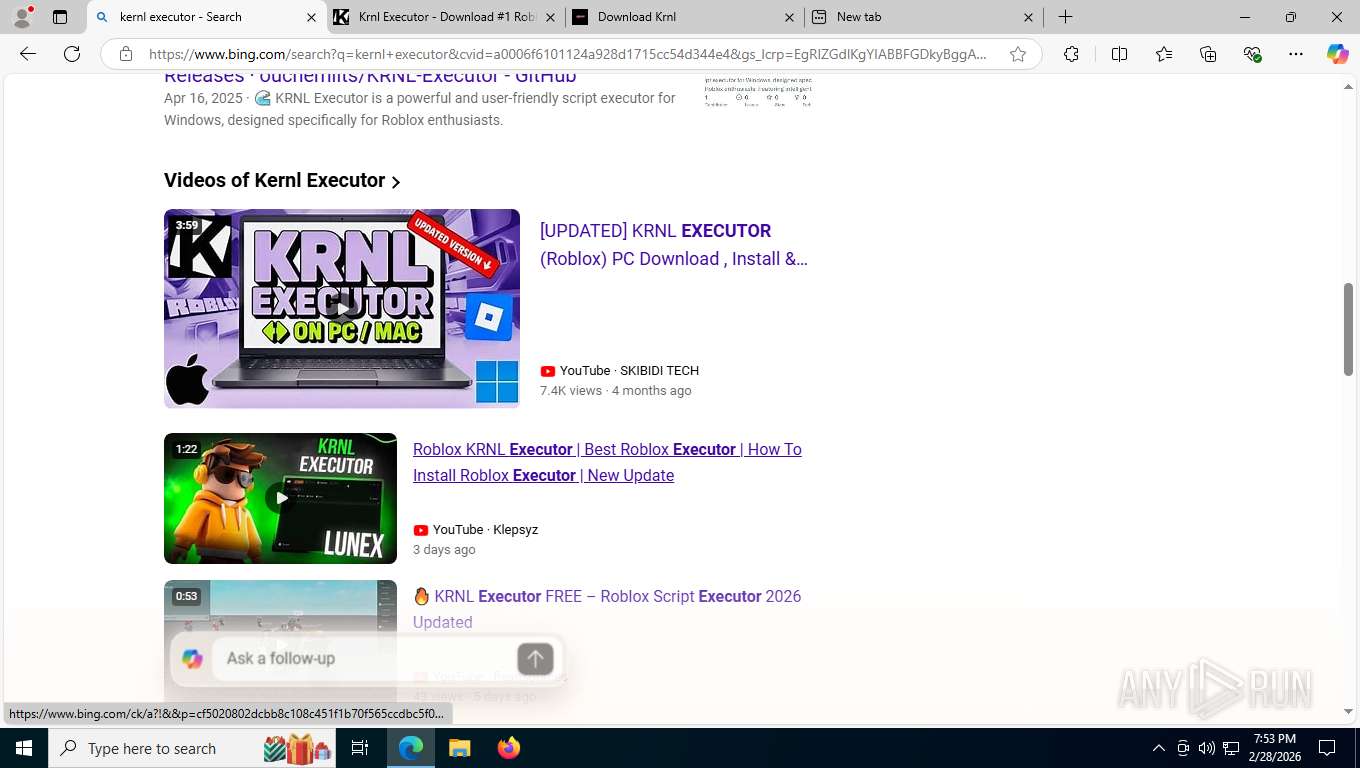
Task: Click the scrollbar up arrow
Action: coord(1348,88)
